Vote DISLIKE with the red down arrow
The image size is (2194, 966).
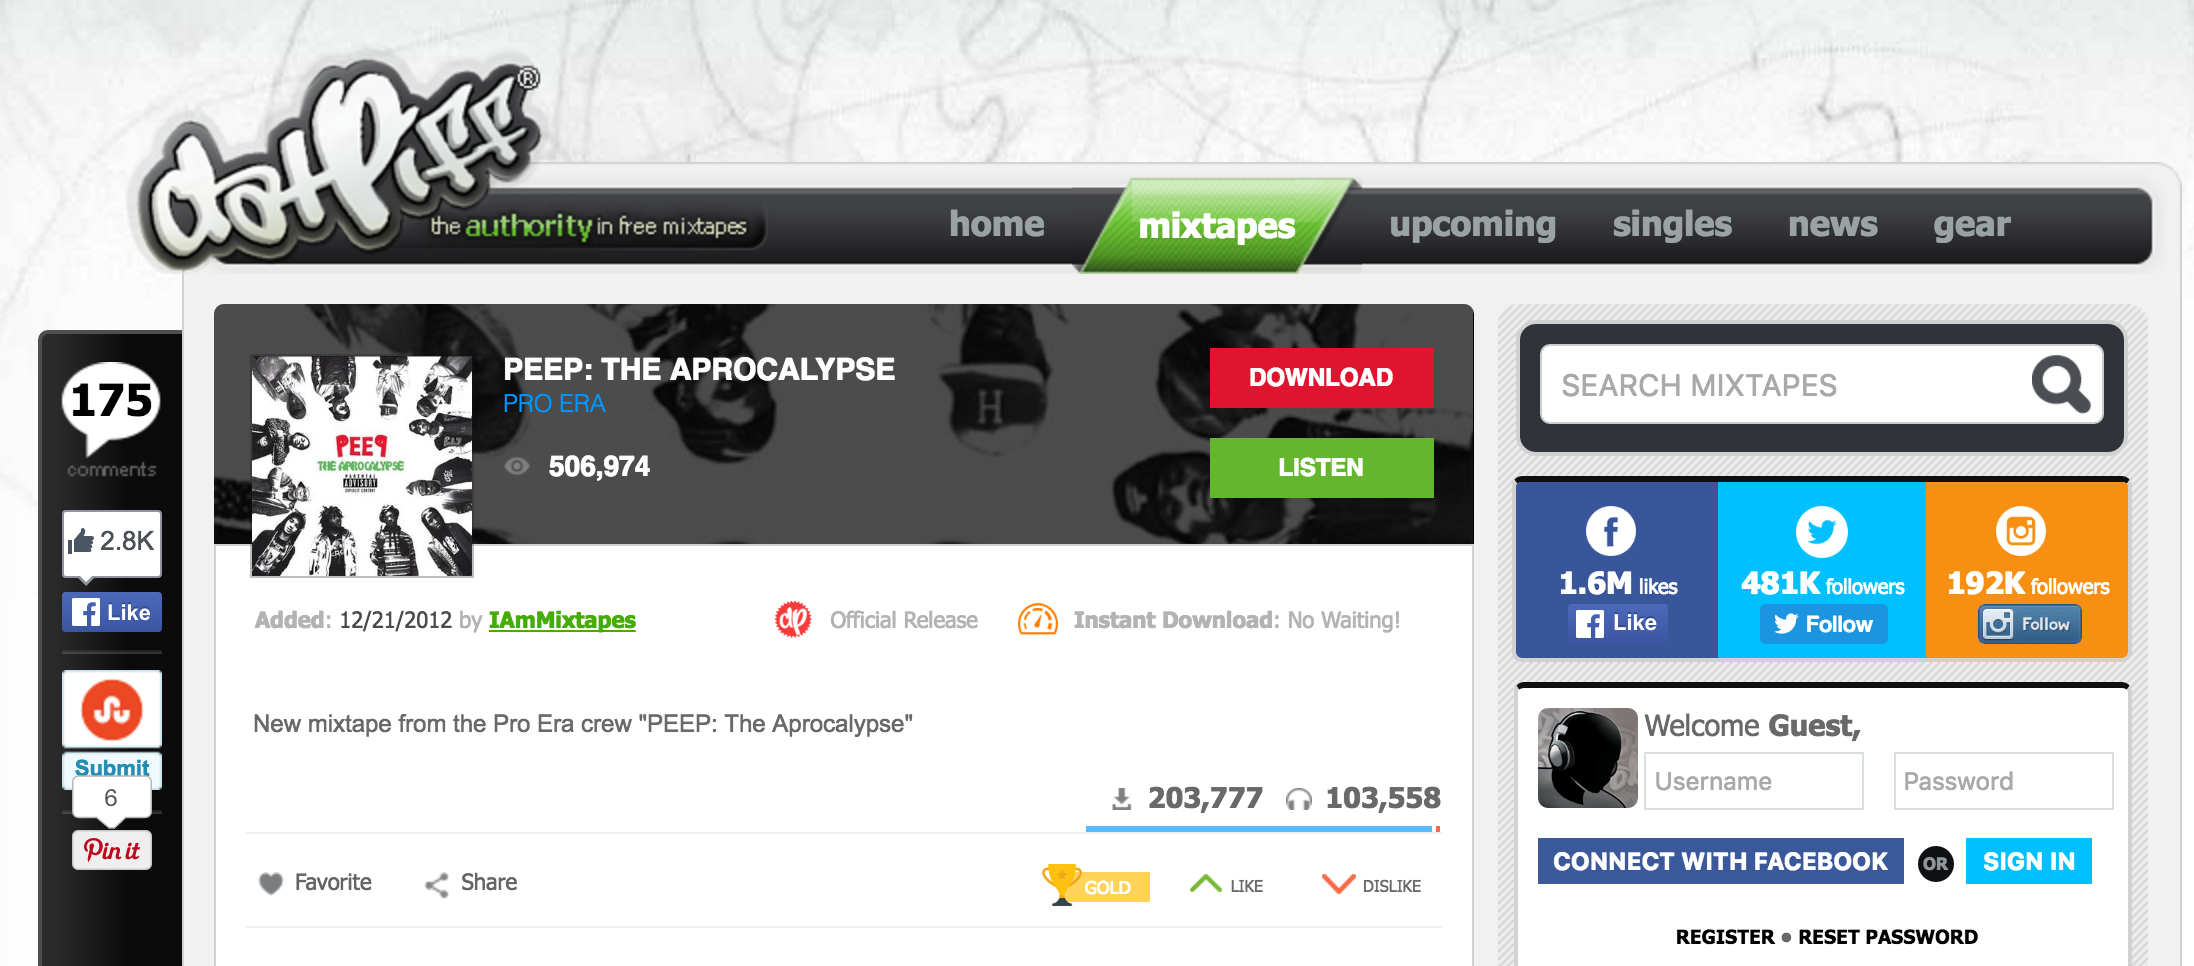pos(1338,884)
